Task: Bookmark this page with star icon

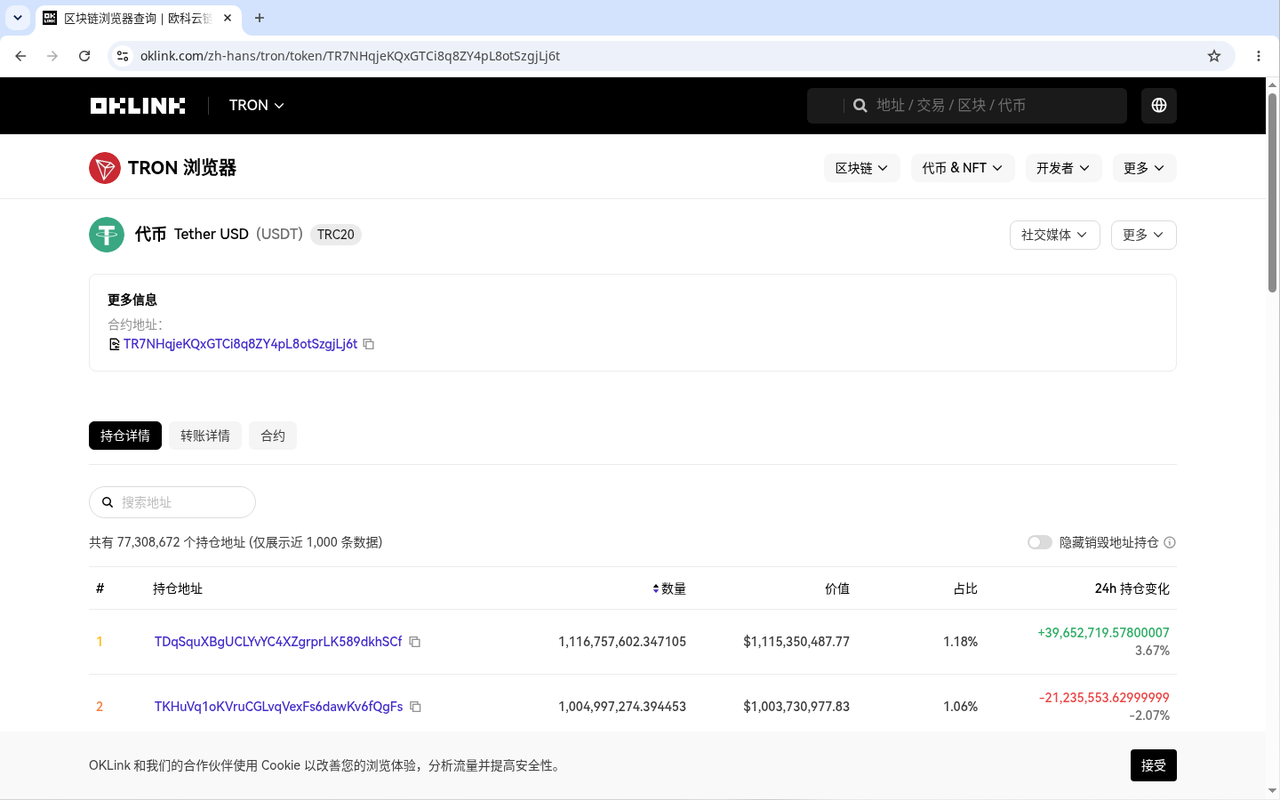Action: (1214, 56)
